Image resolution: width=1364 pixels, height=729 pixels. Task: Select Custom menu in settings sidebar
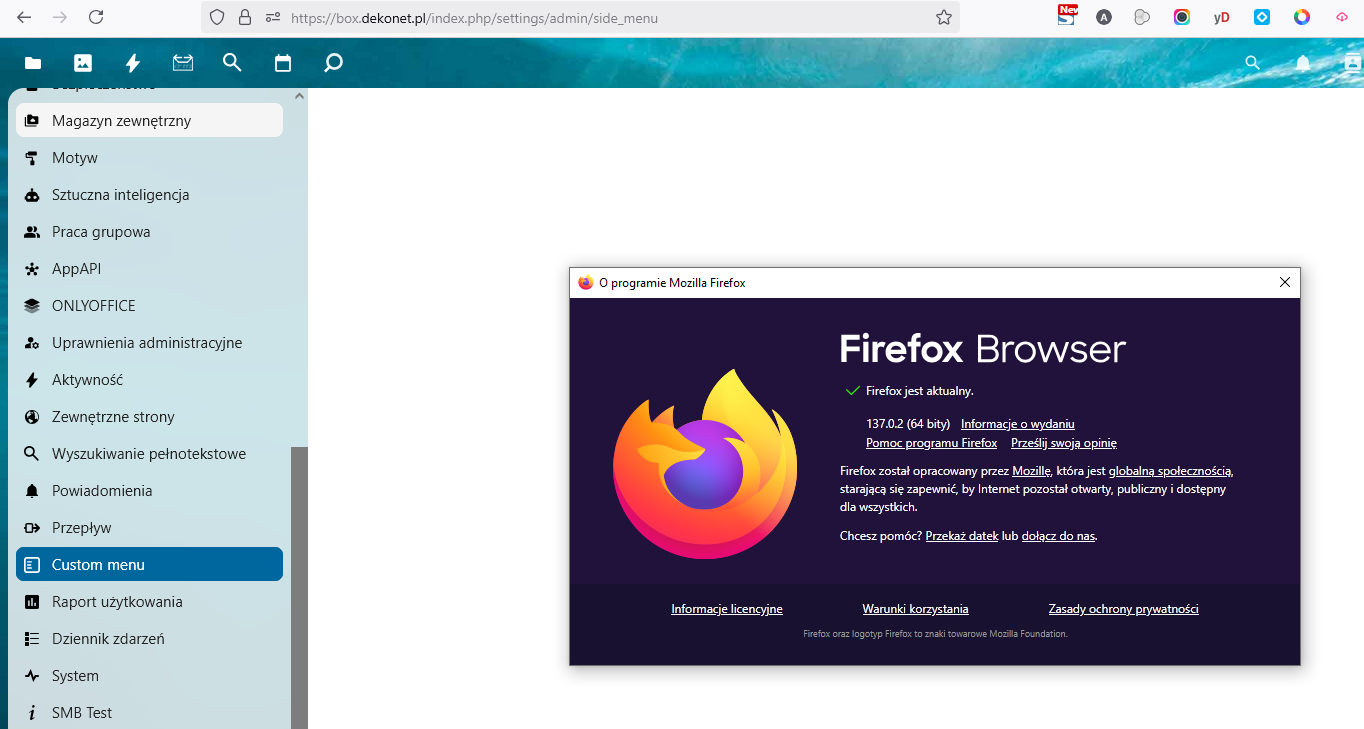pyautogui.click(x=149, y=564)
